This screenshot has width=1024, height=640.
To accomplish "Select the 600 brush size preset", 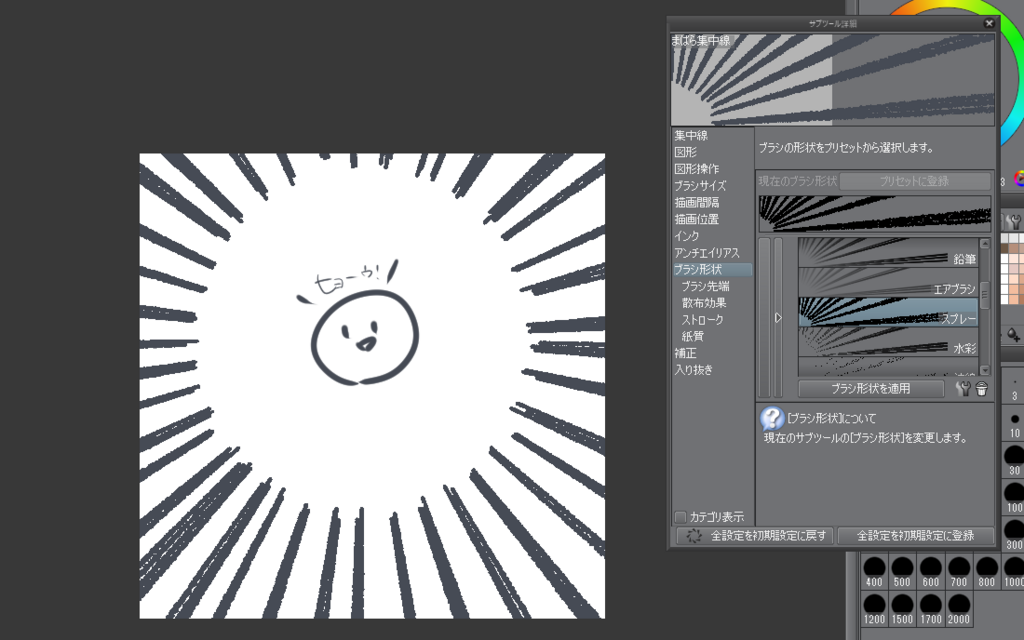I will click(930, 571).
